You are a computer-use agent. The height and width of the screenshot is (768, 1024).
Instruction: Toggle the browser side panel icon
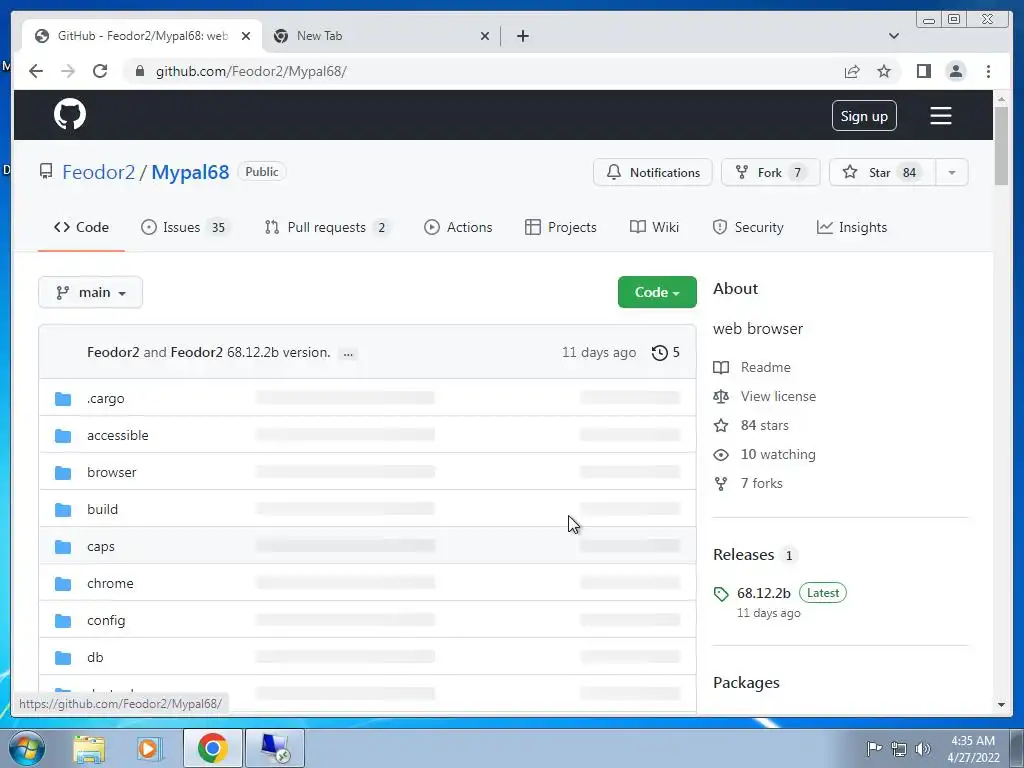coord(923,71)
